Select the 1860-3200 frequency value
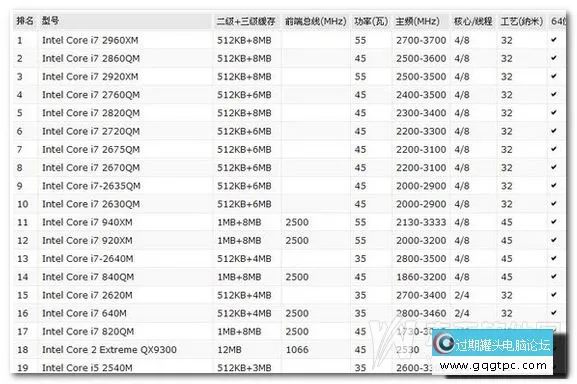This screenshot has width=577, height=384. (421, 277)
